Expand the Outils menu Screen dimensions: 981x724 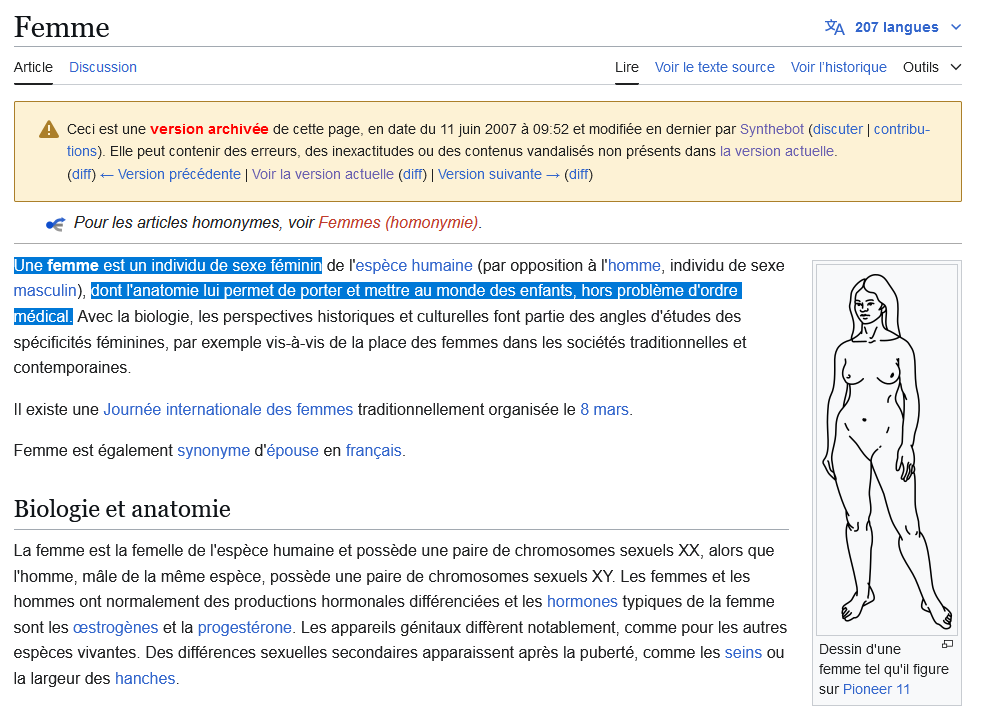pos(932,67)
